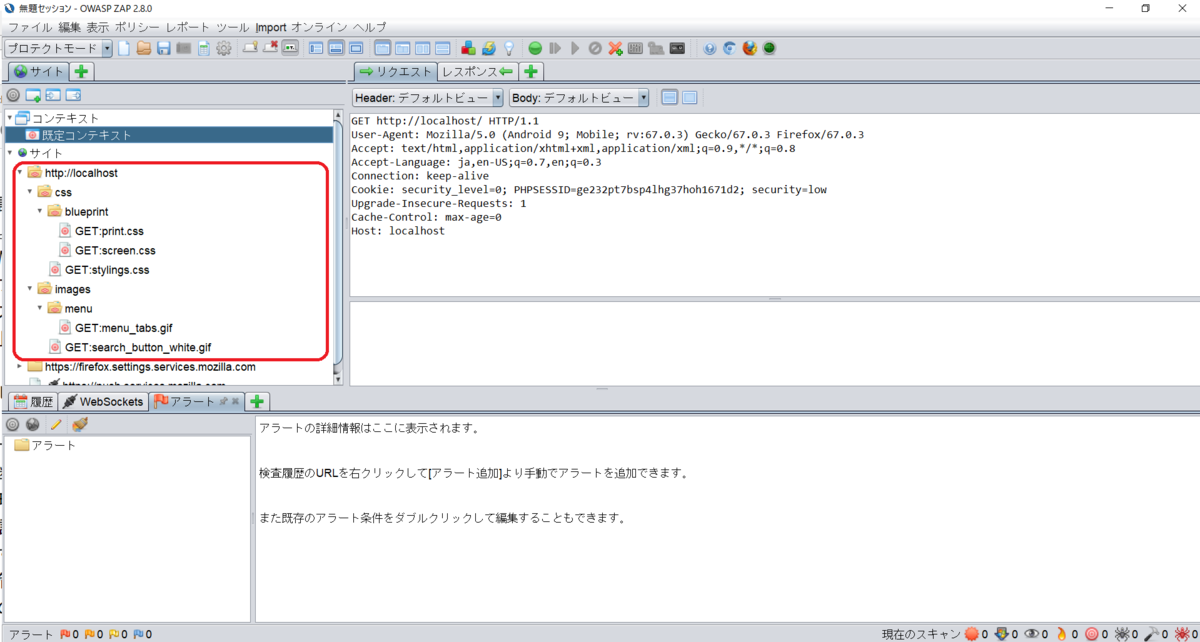Screen dimensions: 1200x642
Task: Click the fire icon in status bar
Action: [1061, 634]
